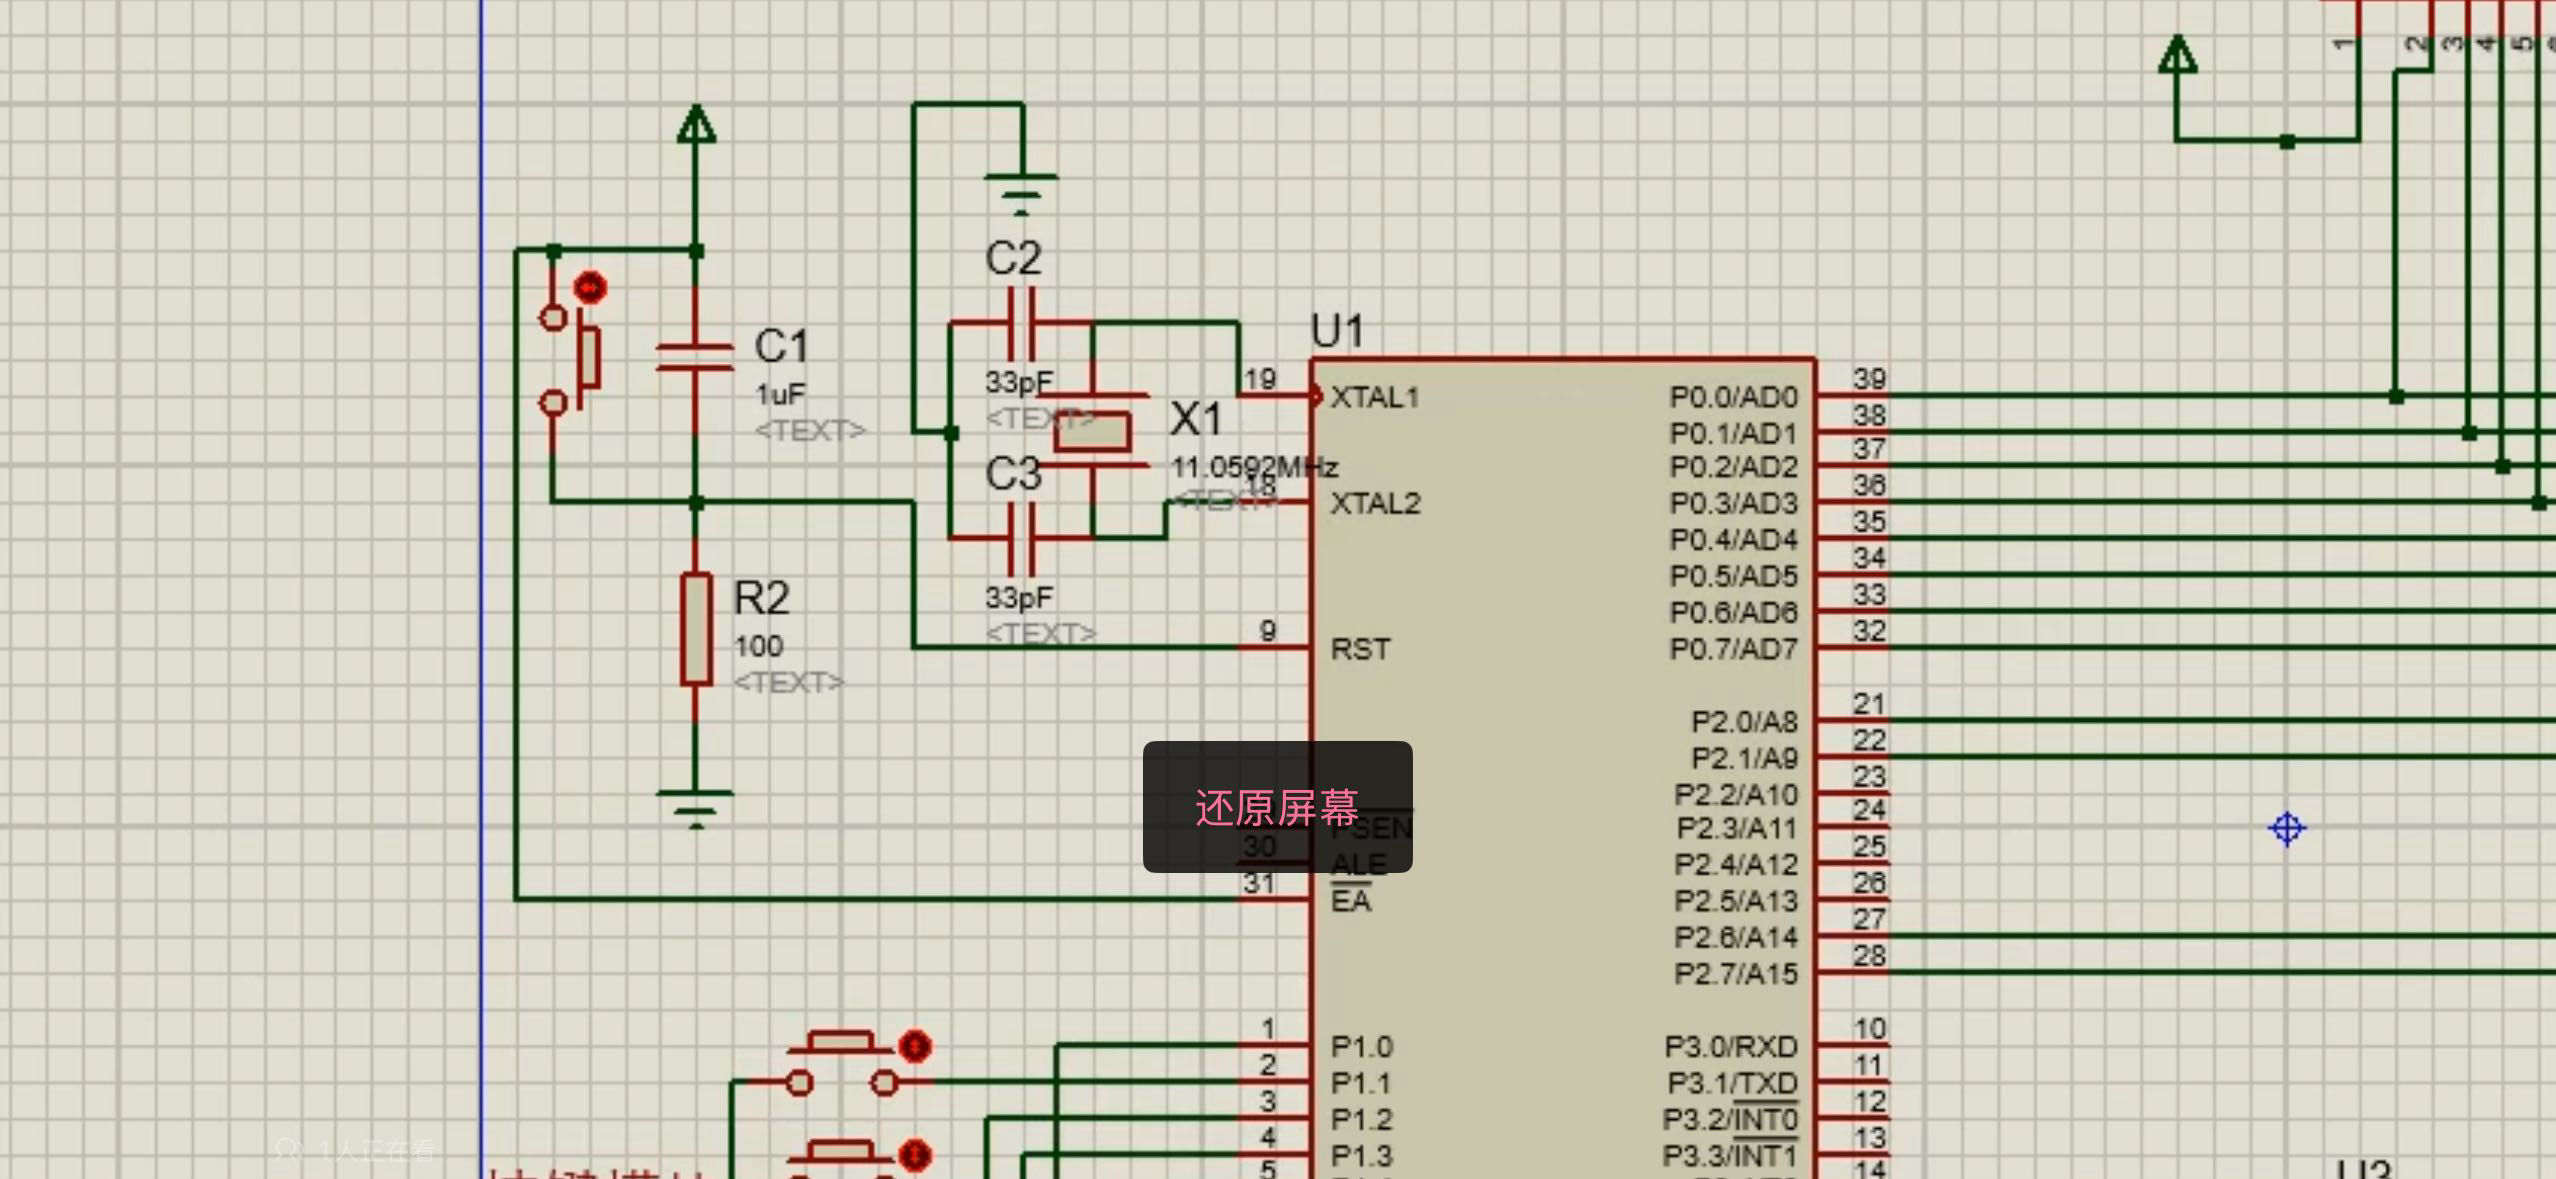2556x1179 pixels.
Task: Click the 100 value of R2
Action: click(758, 646)
